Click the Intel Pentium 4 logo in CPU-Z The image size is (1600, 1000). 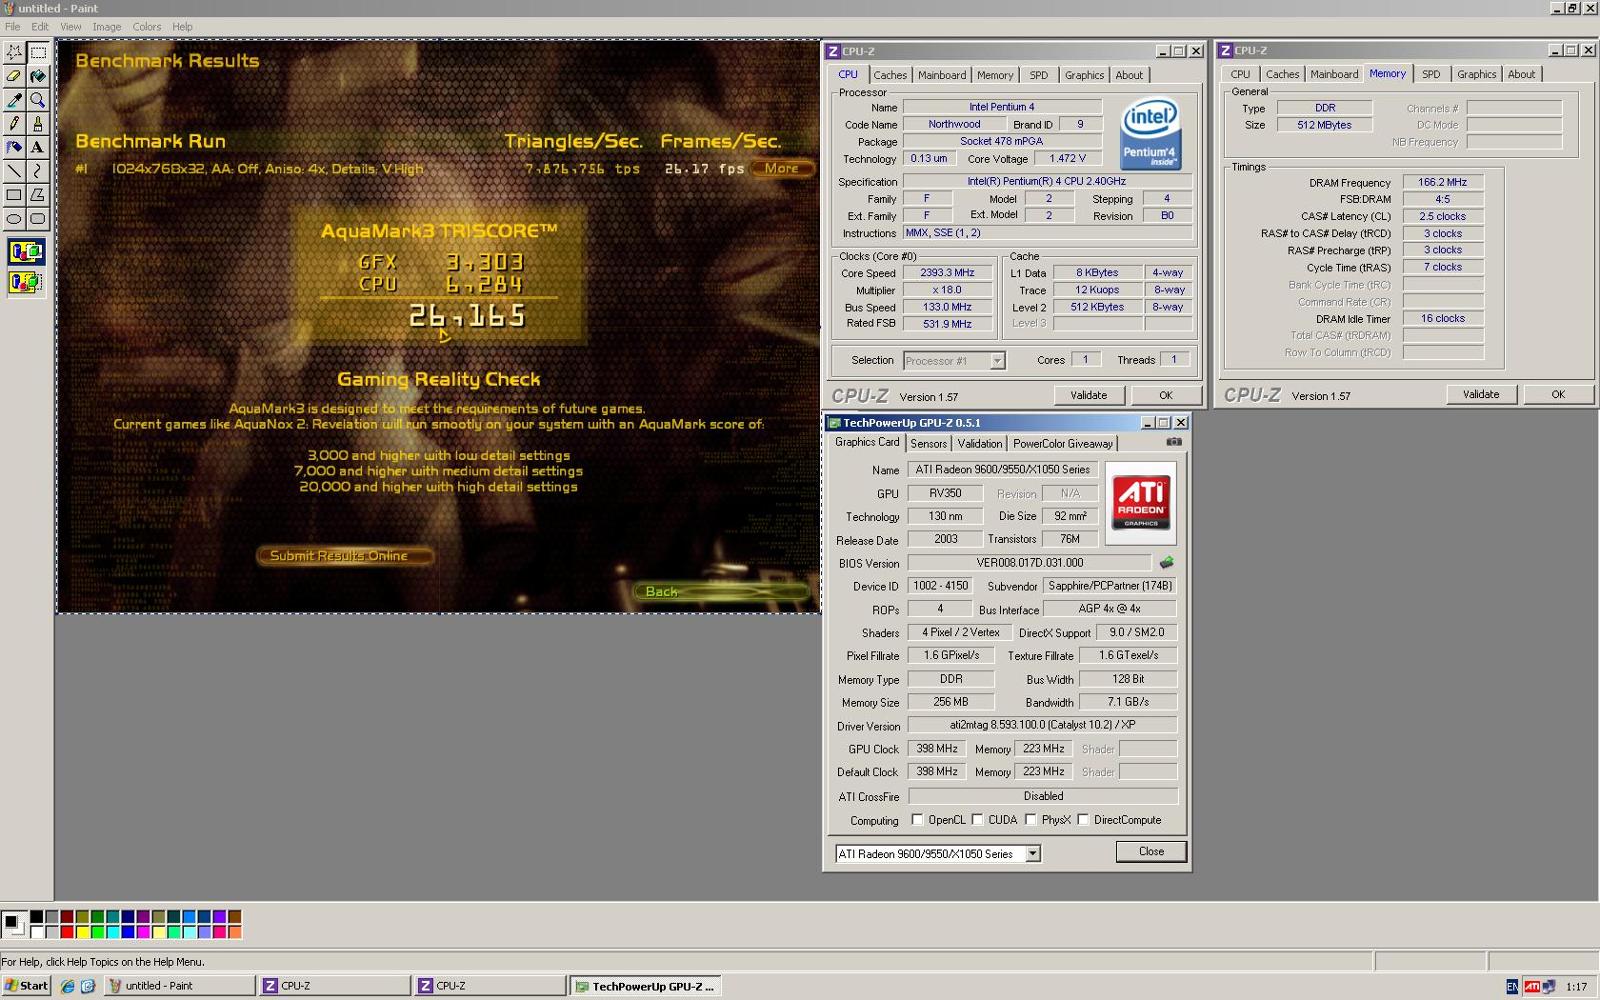tap(1149, 133)
